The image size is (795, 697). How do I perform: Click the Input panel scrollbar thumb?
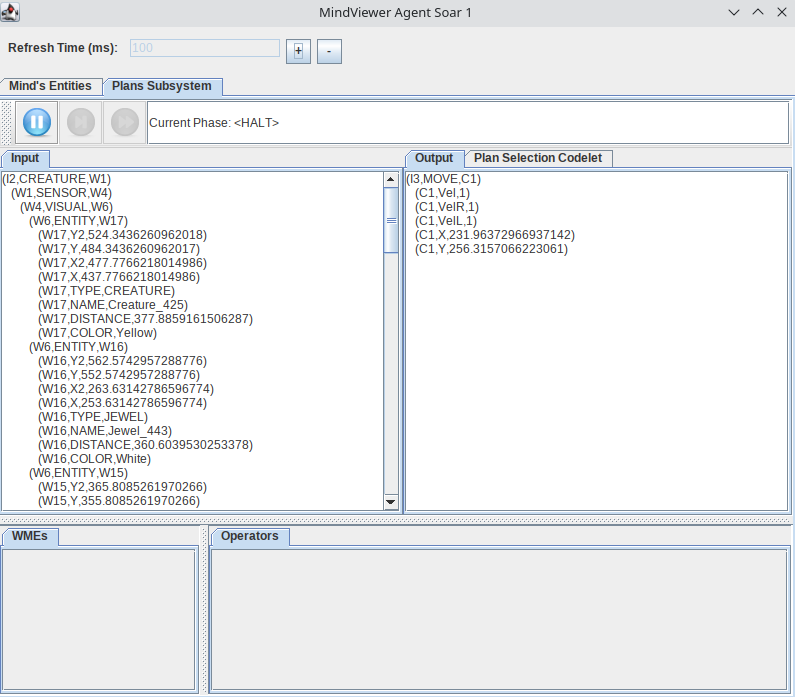pos(391,220)
